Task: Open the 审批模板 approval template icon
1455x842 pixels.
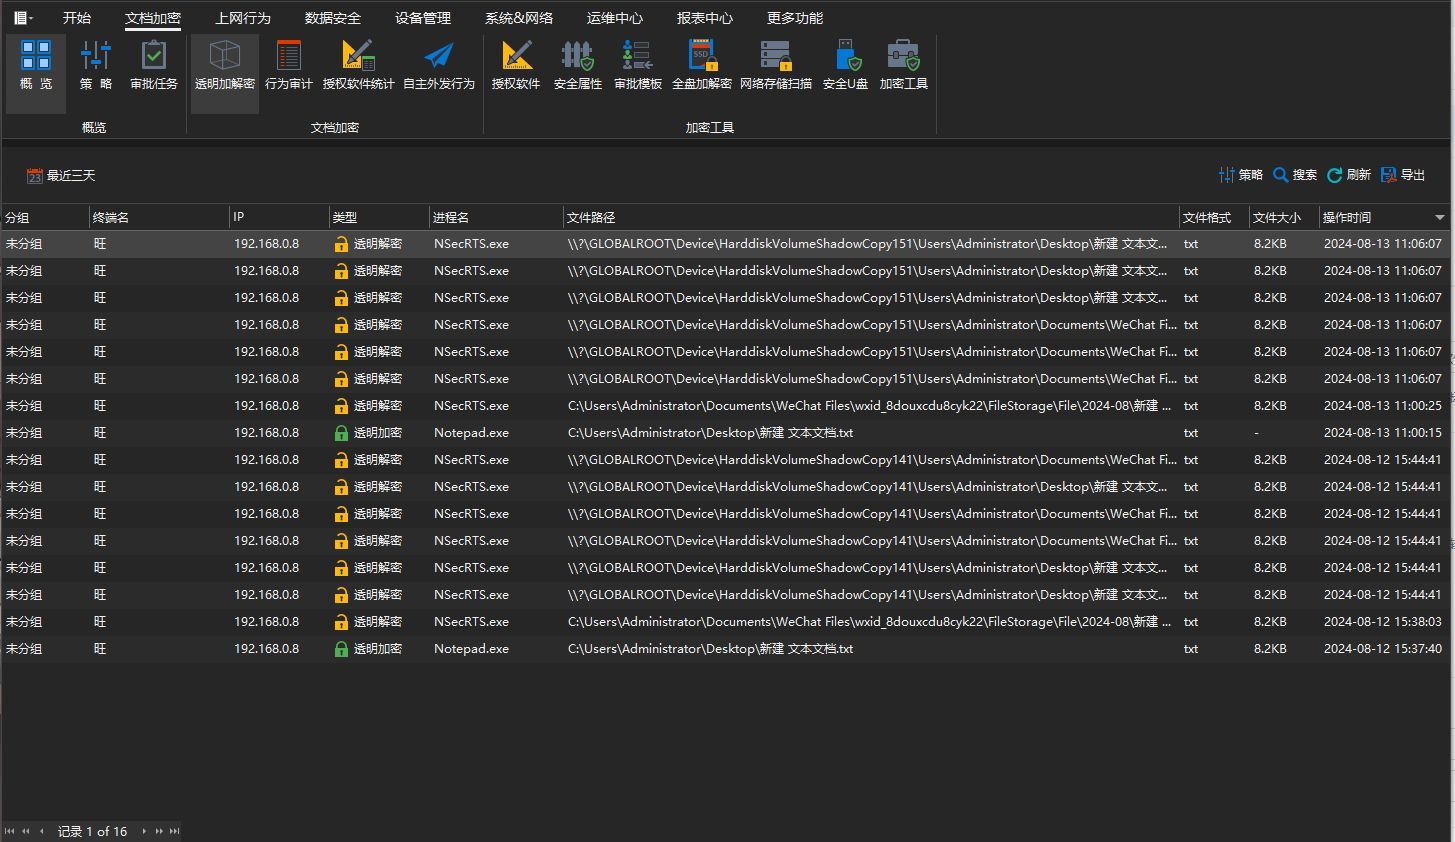Action: [x=638, y=66]
